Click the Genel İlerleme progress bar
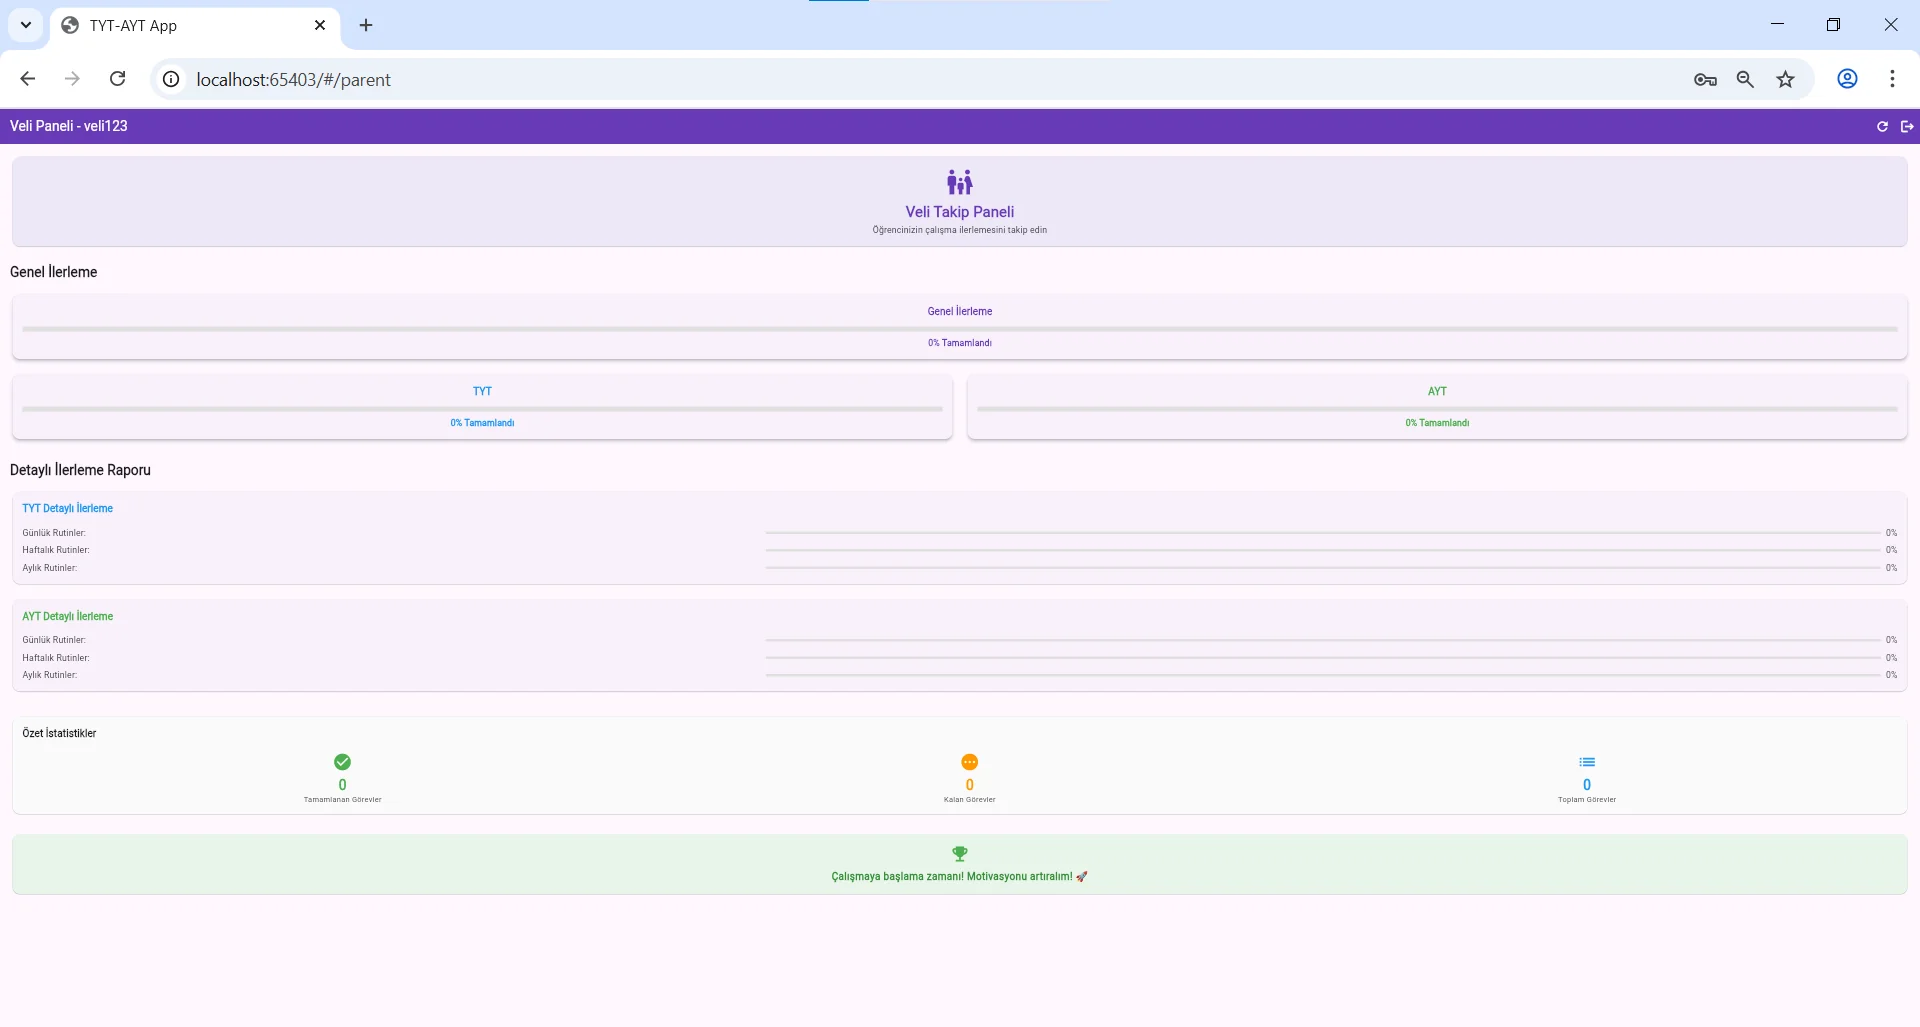This screenshot has height=1027, width=1920. pyautogui.click(x=960, y=328)
